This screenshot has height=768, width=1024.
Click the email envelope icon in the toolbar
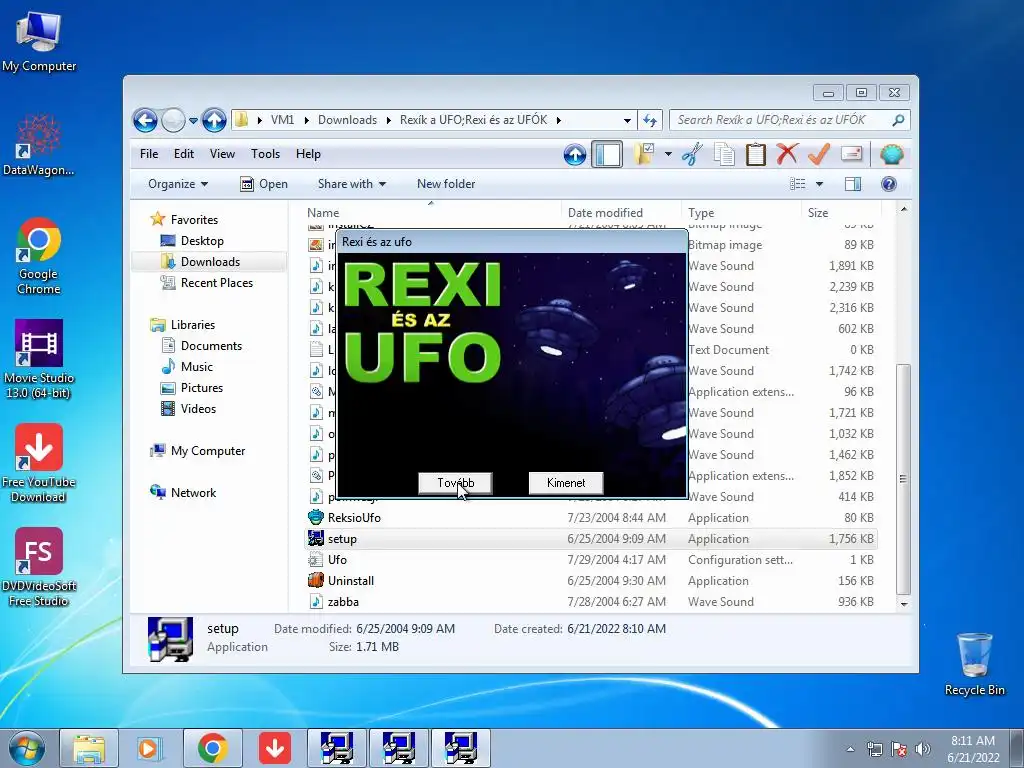tap(852, 155)
